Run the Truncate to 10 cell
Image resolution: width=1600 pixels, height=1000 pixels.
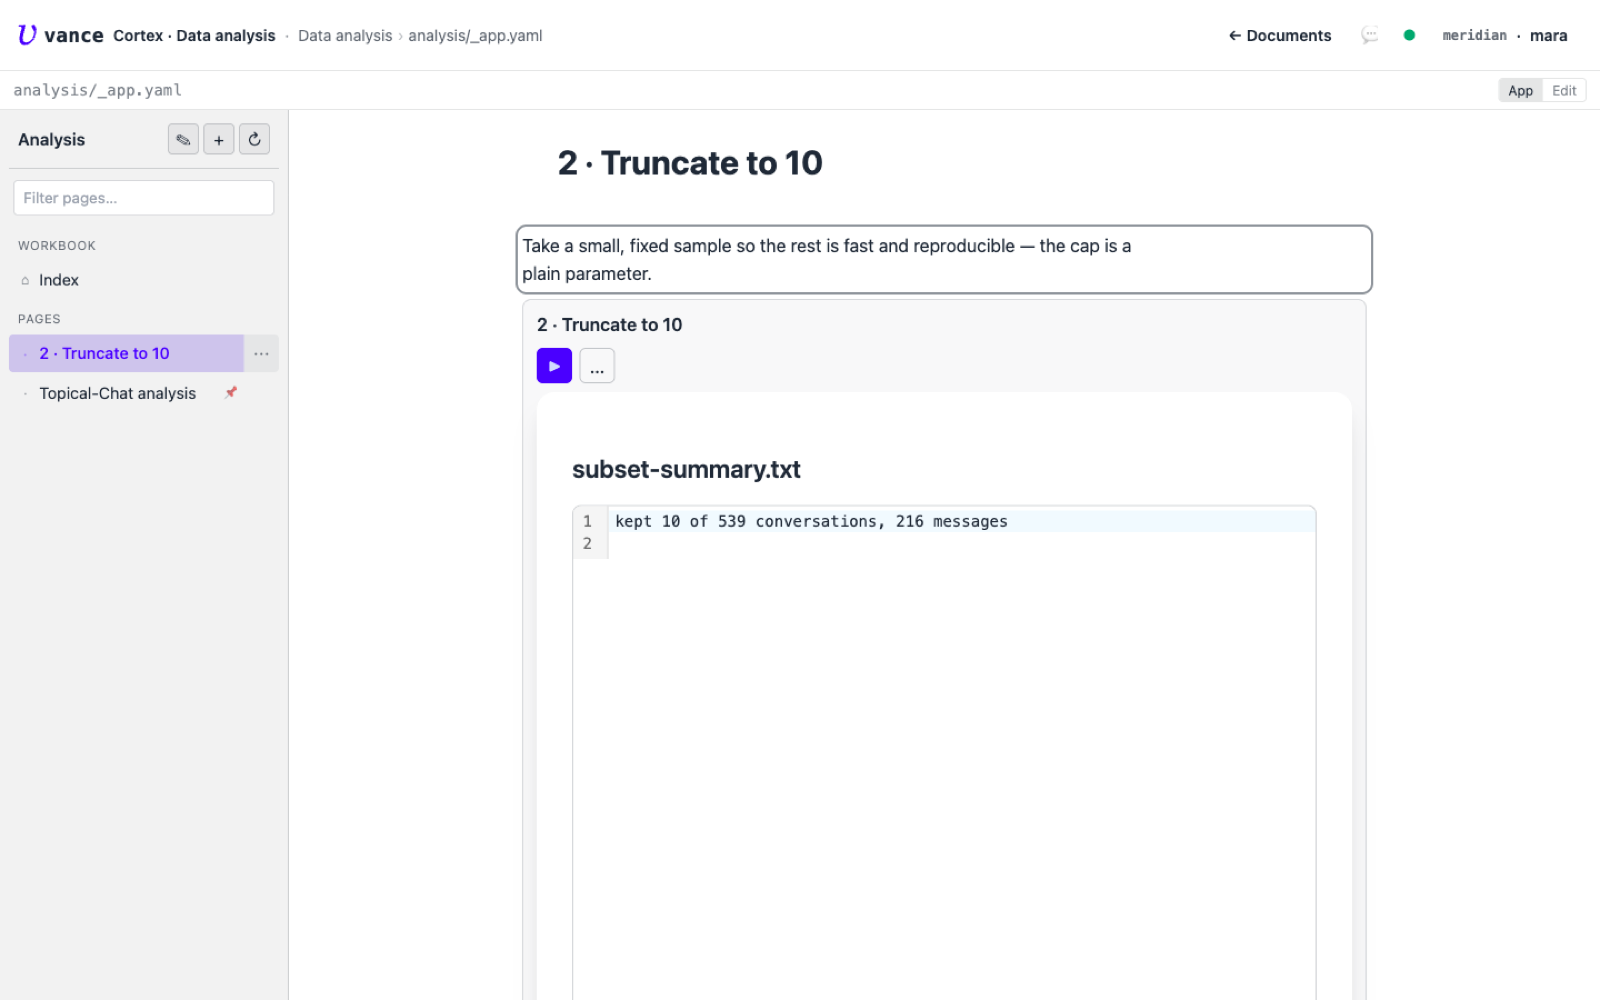(x=554, y=366)
